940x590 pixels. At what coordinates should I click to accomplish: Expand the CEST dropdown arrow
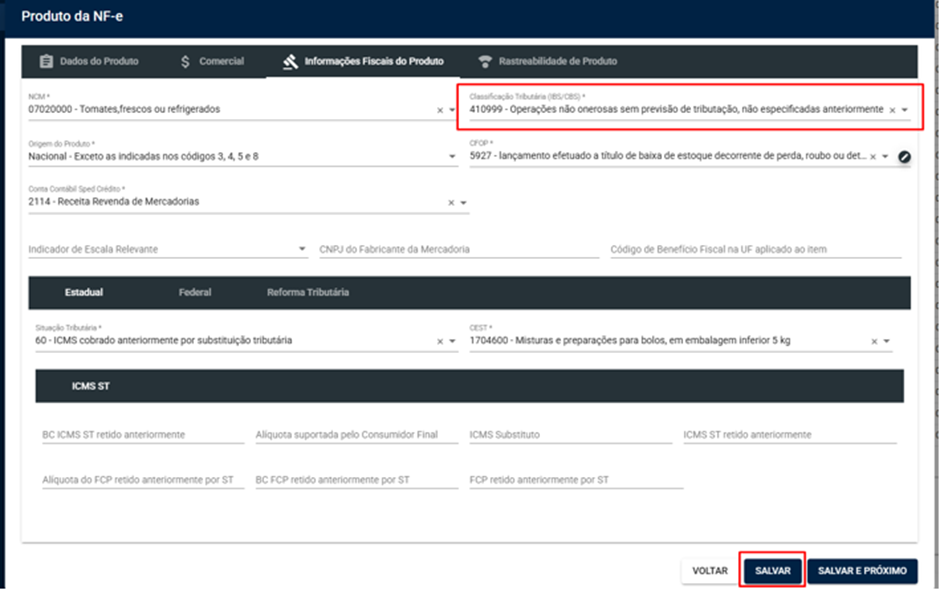pyautogui.click(x=887, y=342)
